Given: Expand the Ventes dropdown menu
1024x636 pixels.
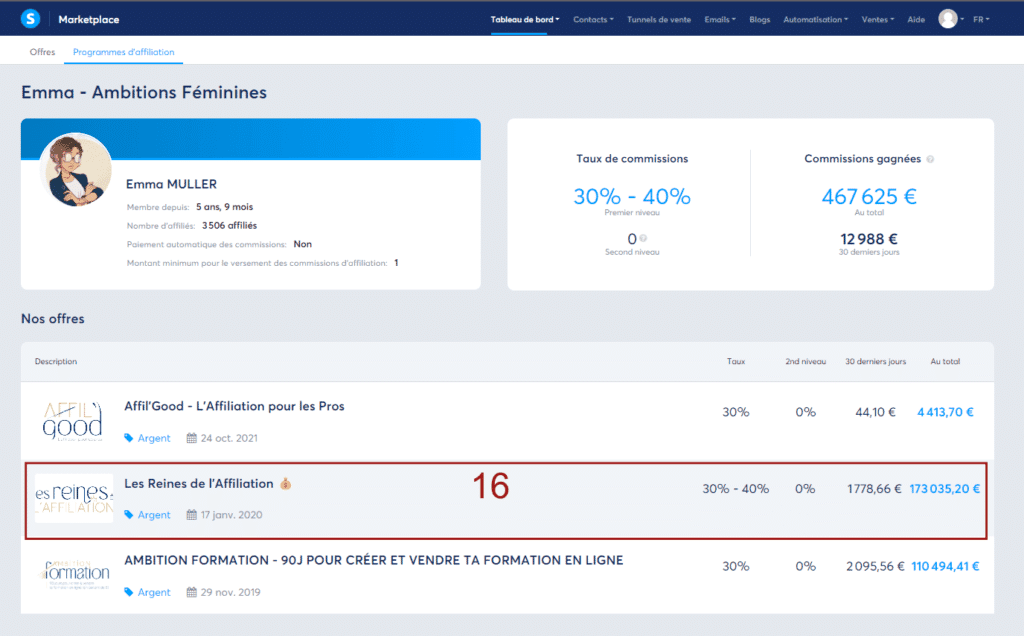Looking at the screenshot, I should tap(878, 20).
